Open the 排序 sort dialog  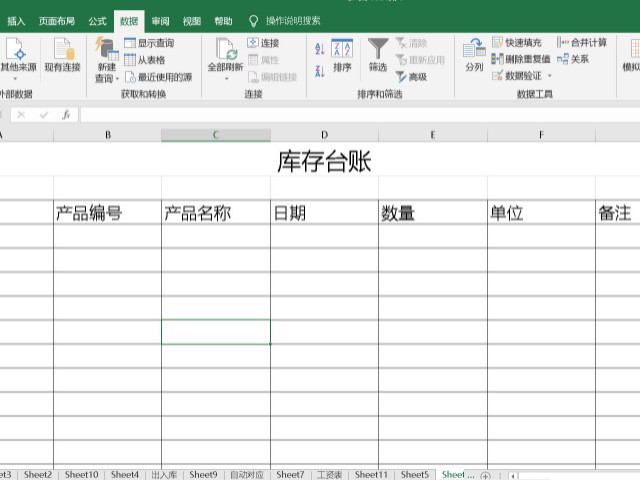342,56
